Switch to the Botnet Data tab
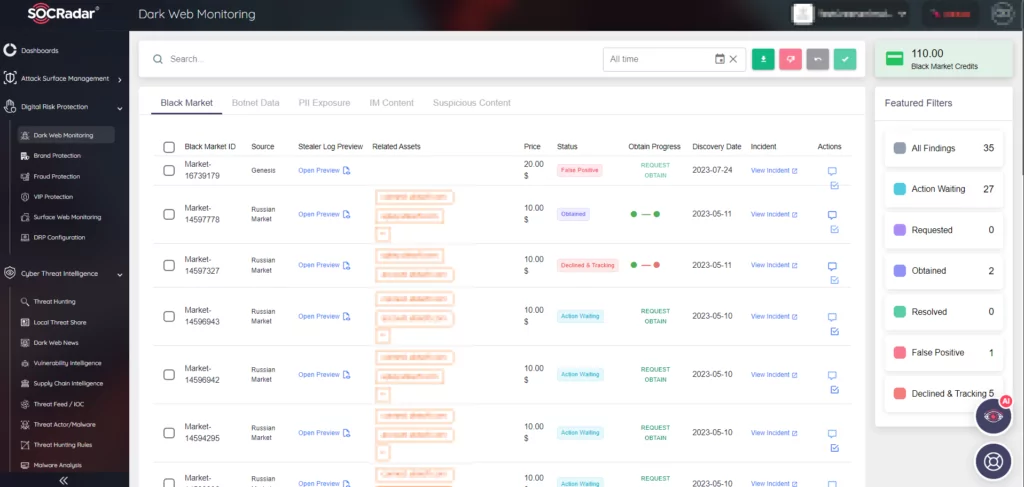This screenshot has width=1024, height=487. [x=255, y=103]
